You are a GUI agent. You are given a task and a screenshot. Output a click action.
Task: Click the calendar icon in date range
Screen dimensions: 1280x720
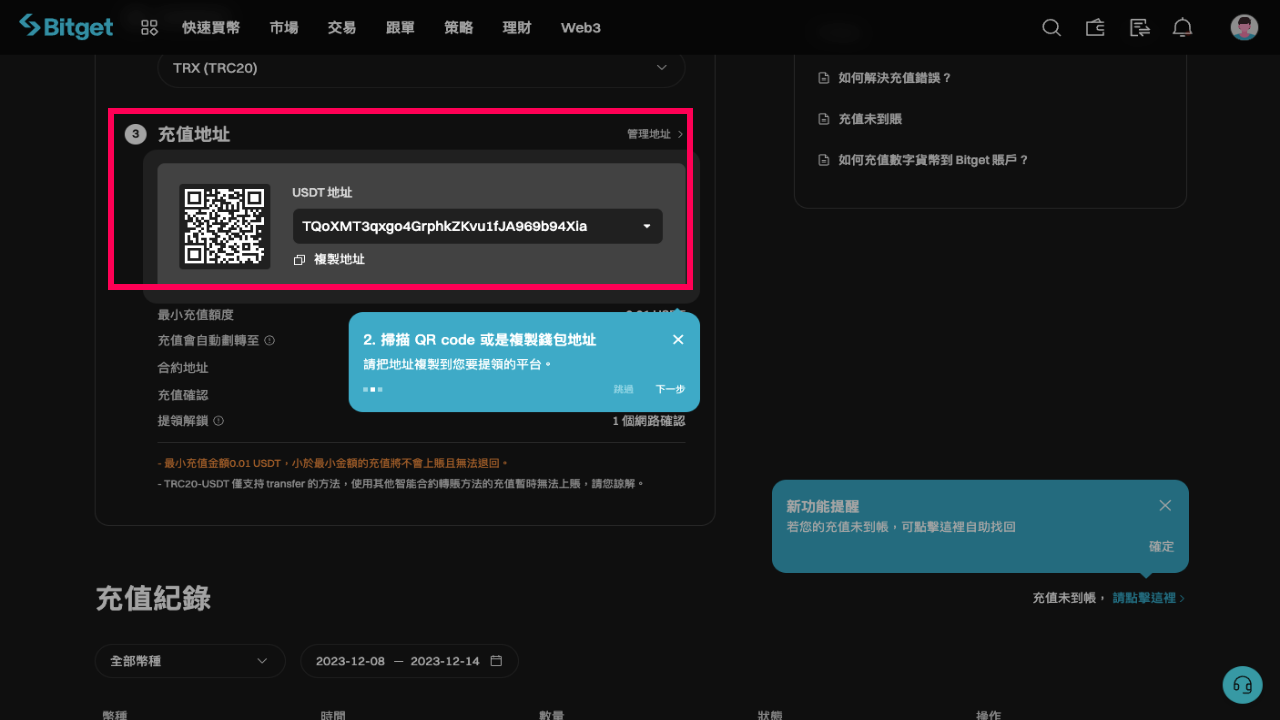point(496,661)
